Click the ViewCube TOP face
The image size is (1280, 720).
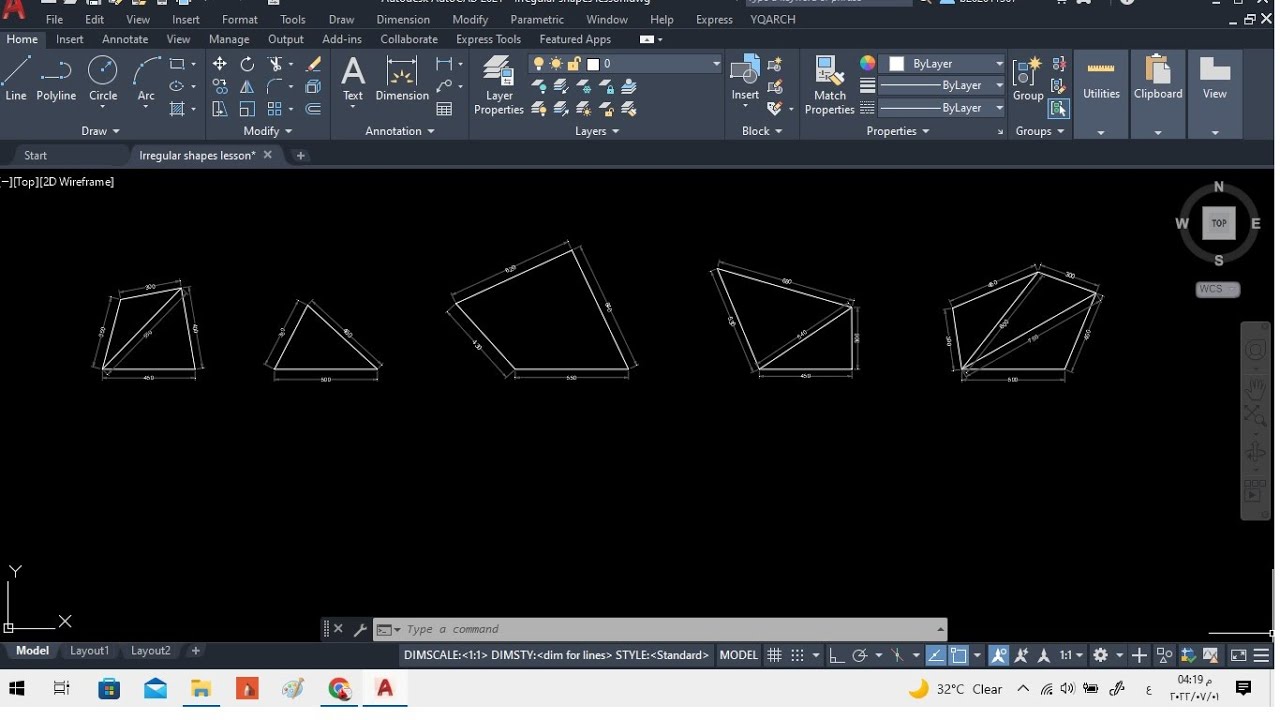tap(1219, 224)
